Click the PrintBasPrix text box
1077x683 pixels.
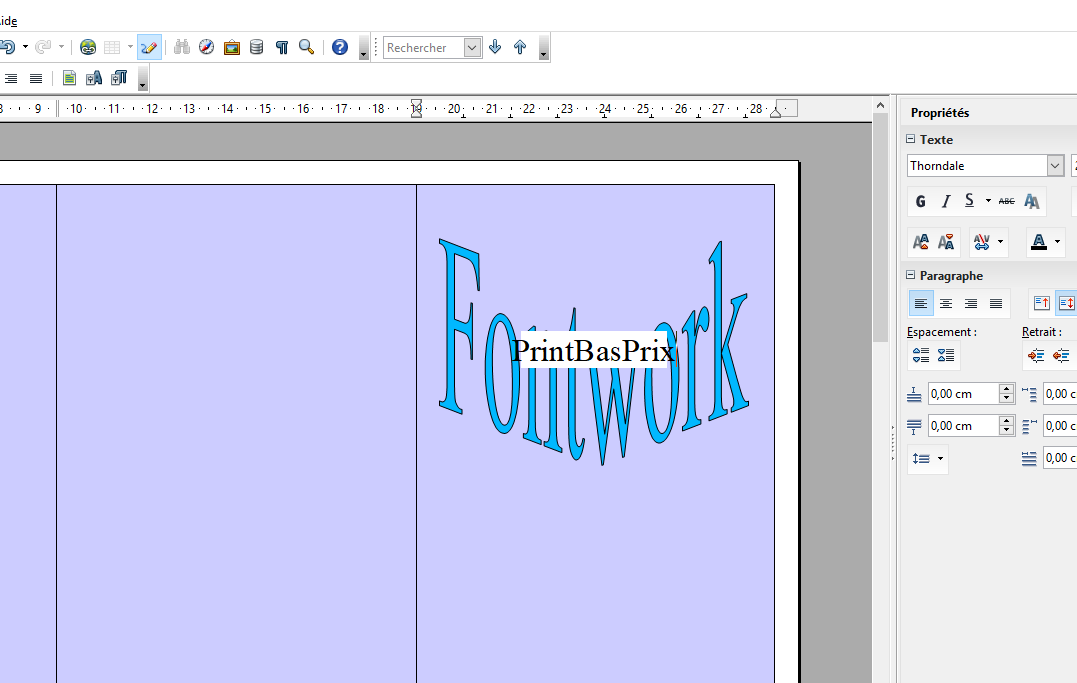593,351
